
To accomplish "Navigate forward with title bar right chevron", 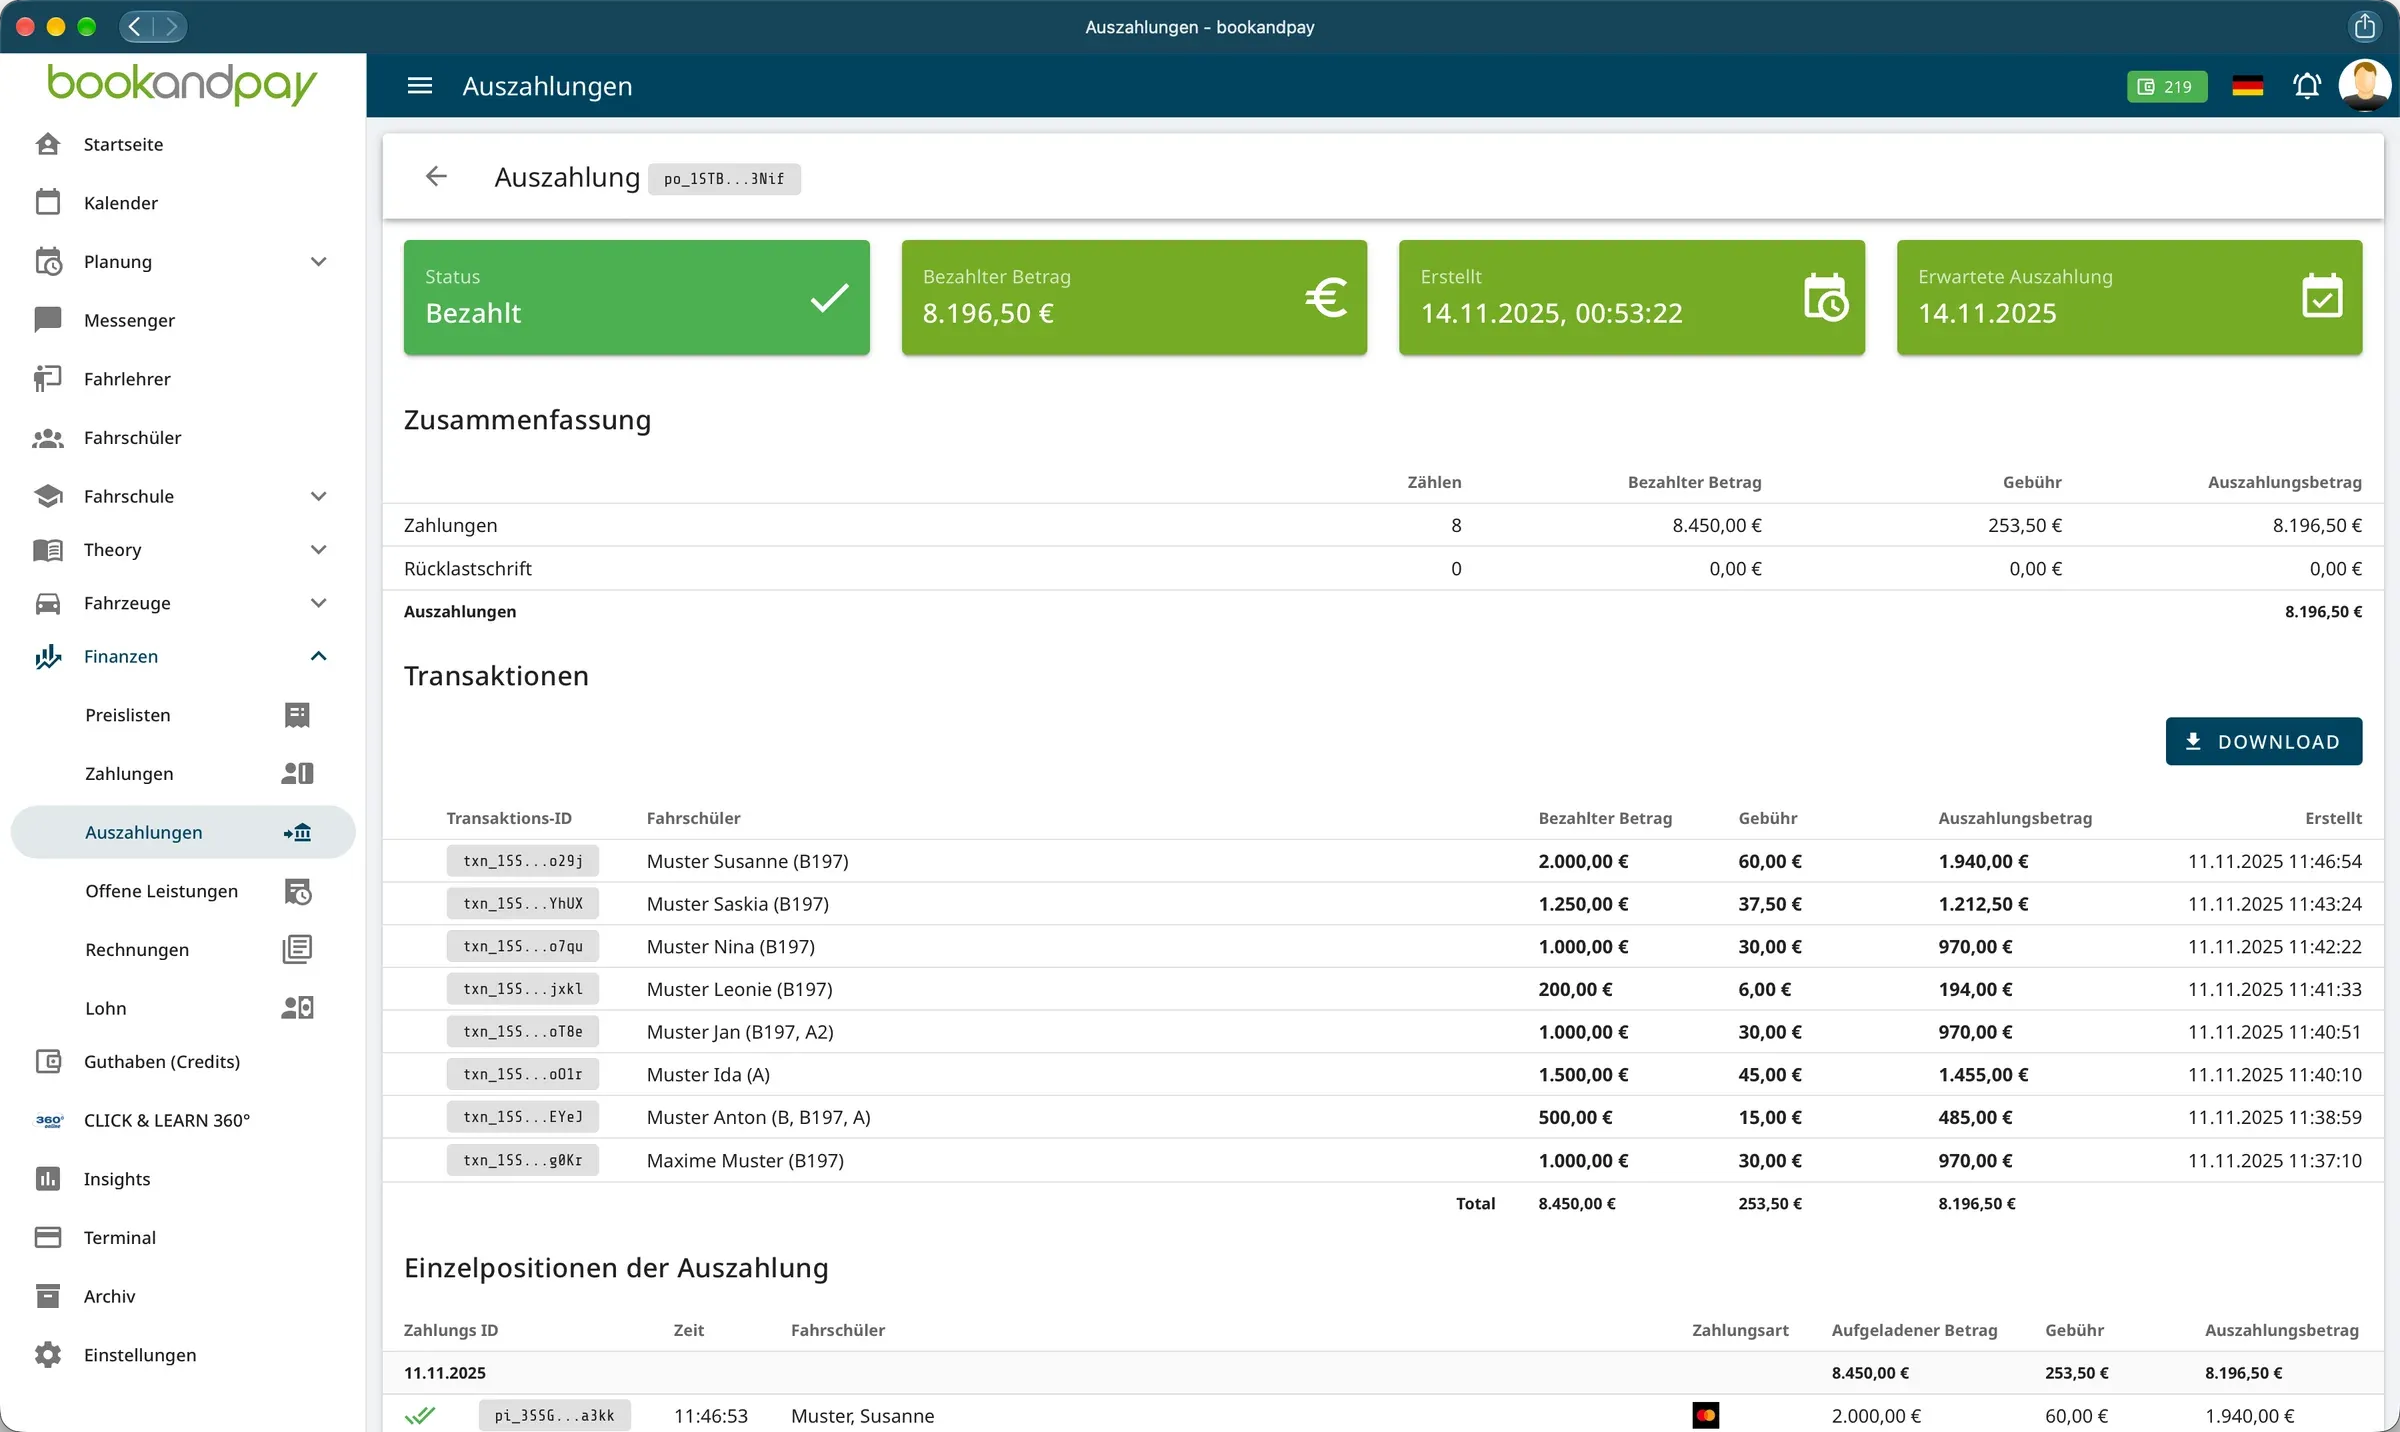I will (x=170, y=26).
